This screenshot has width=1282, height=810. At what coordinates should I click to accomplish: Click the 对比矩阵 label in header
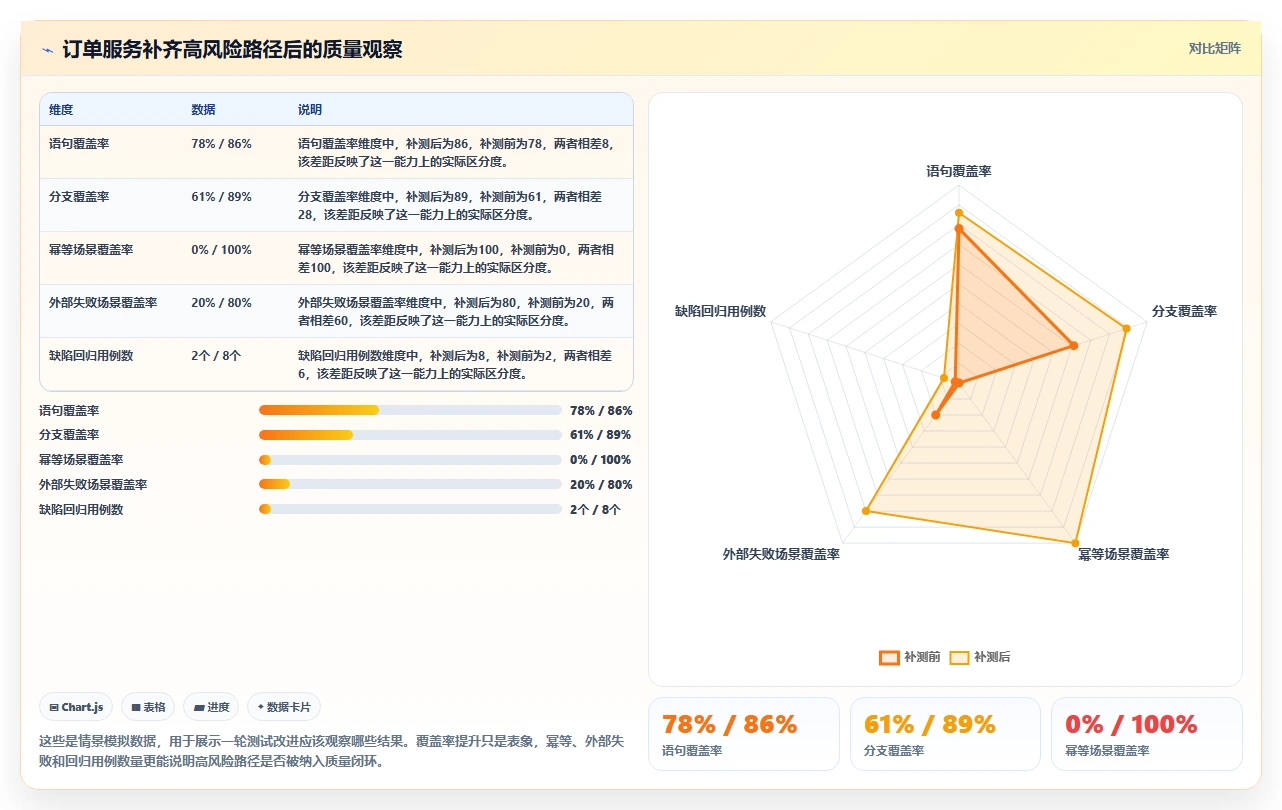[1215, 48]
